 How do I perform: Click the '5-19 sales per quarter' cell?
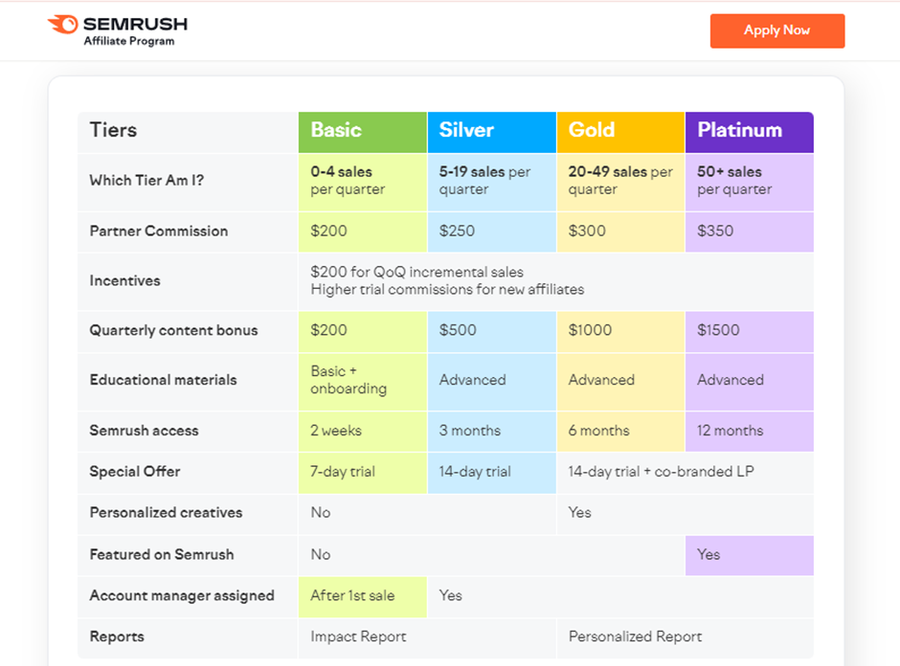[492, 182]
